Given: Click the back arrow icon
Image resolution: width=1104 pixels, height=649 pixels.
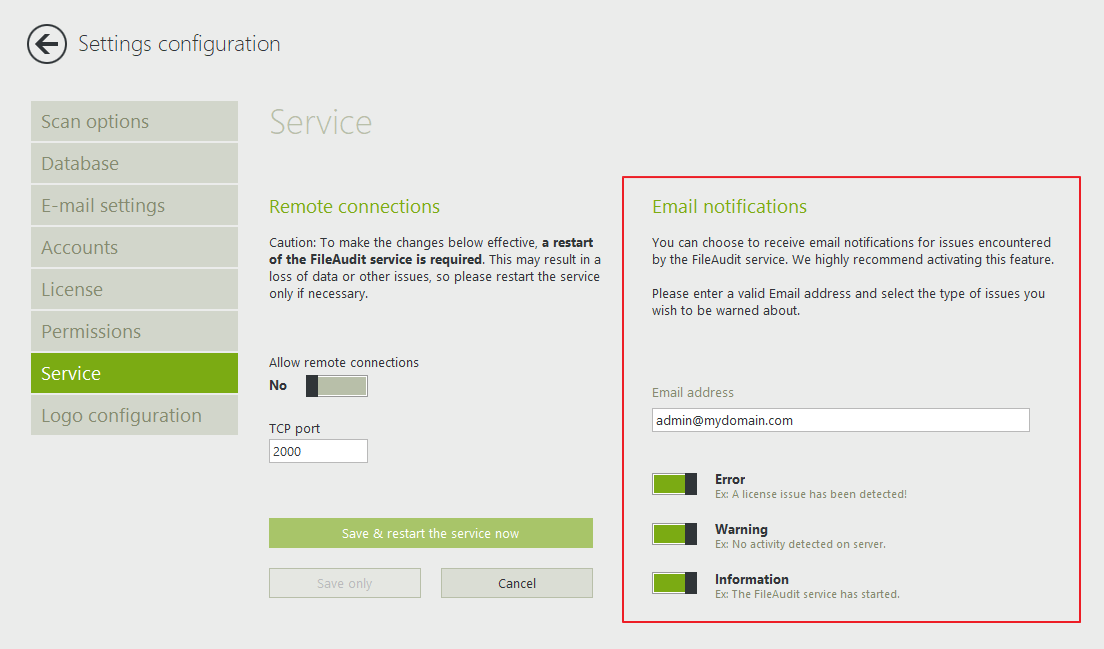Looking at the screenshot, I should [46, 45].
